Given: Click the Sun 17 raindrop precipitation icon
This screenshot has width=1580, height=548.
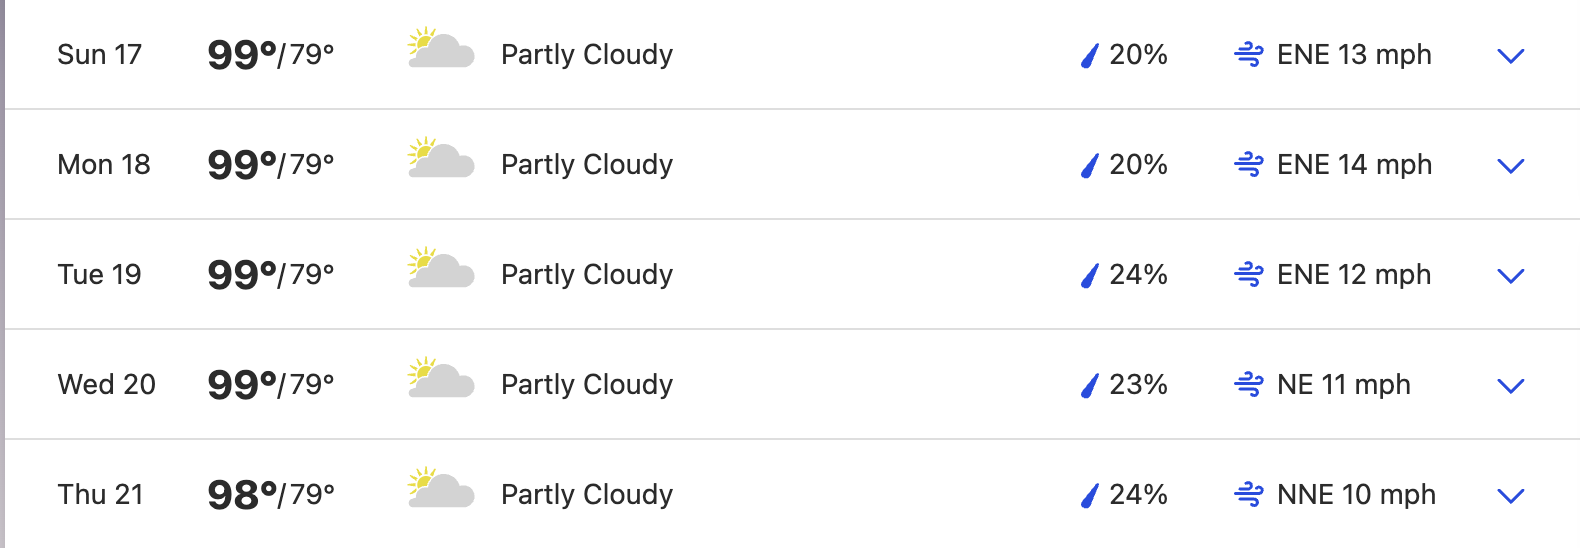Looking at the screenshot, I should click(1090, 55).
